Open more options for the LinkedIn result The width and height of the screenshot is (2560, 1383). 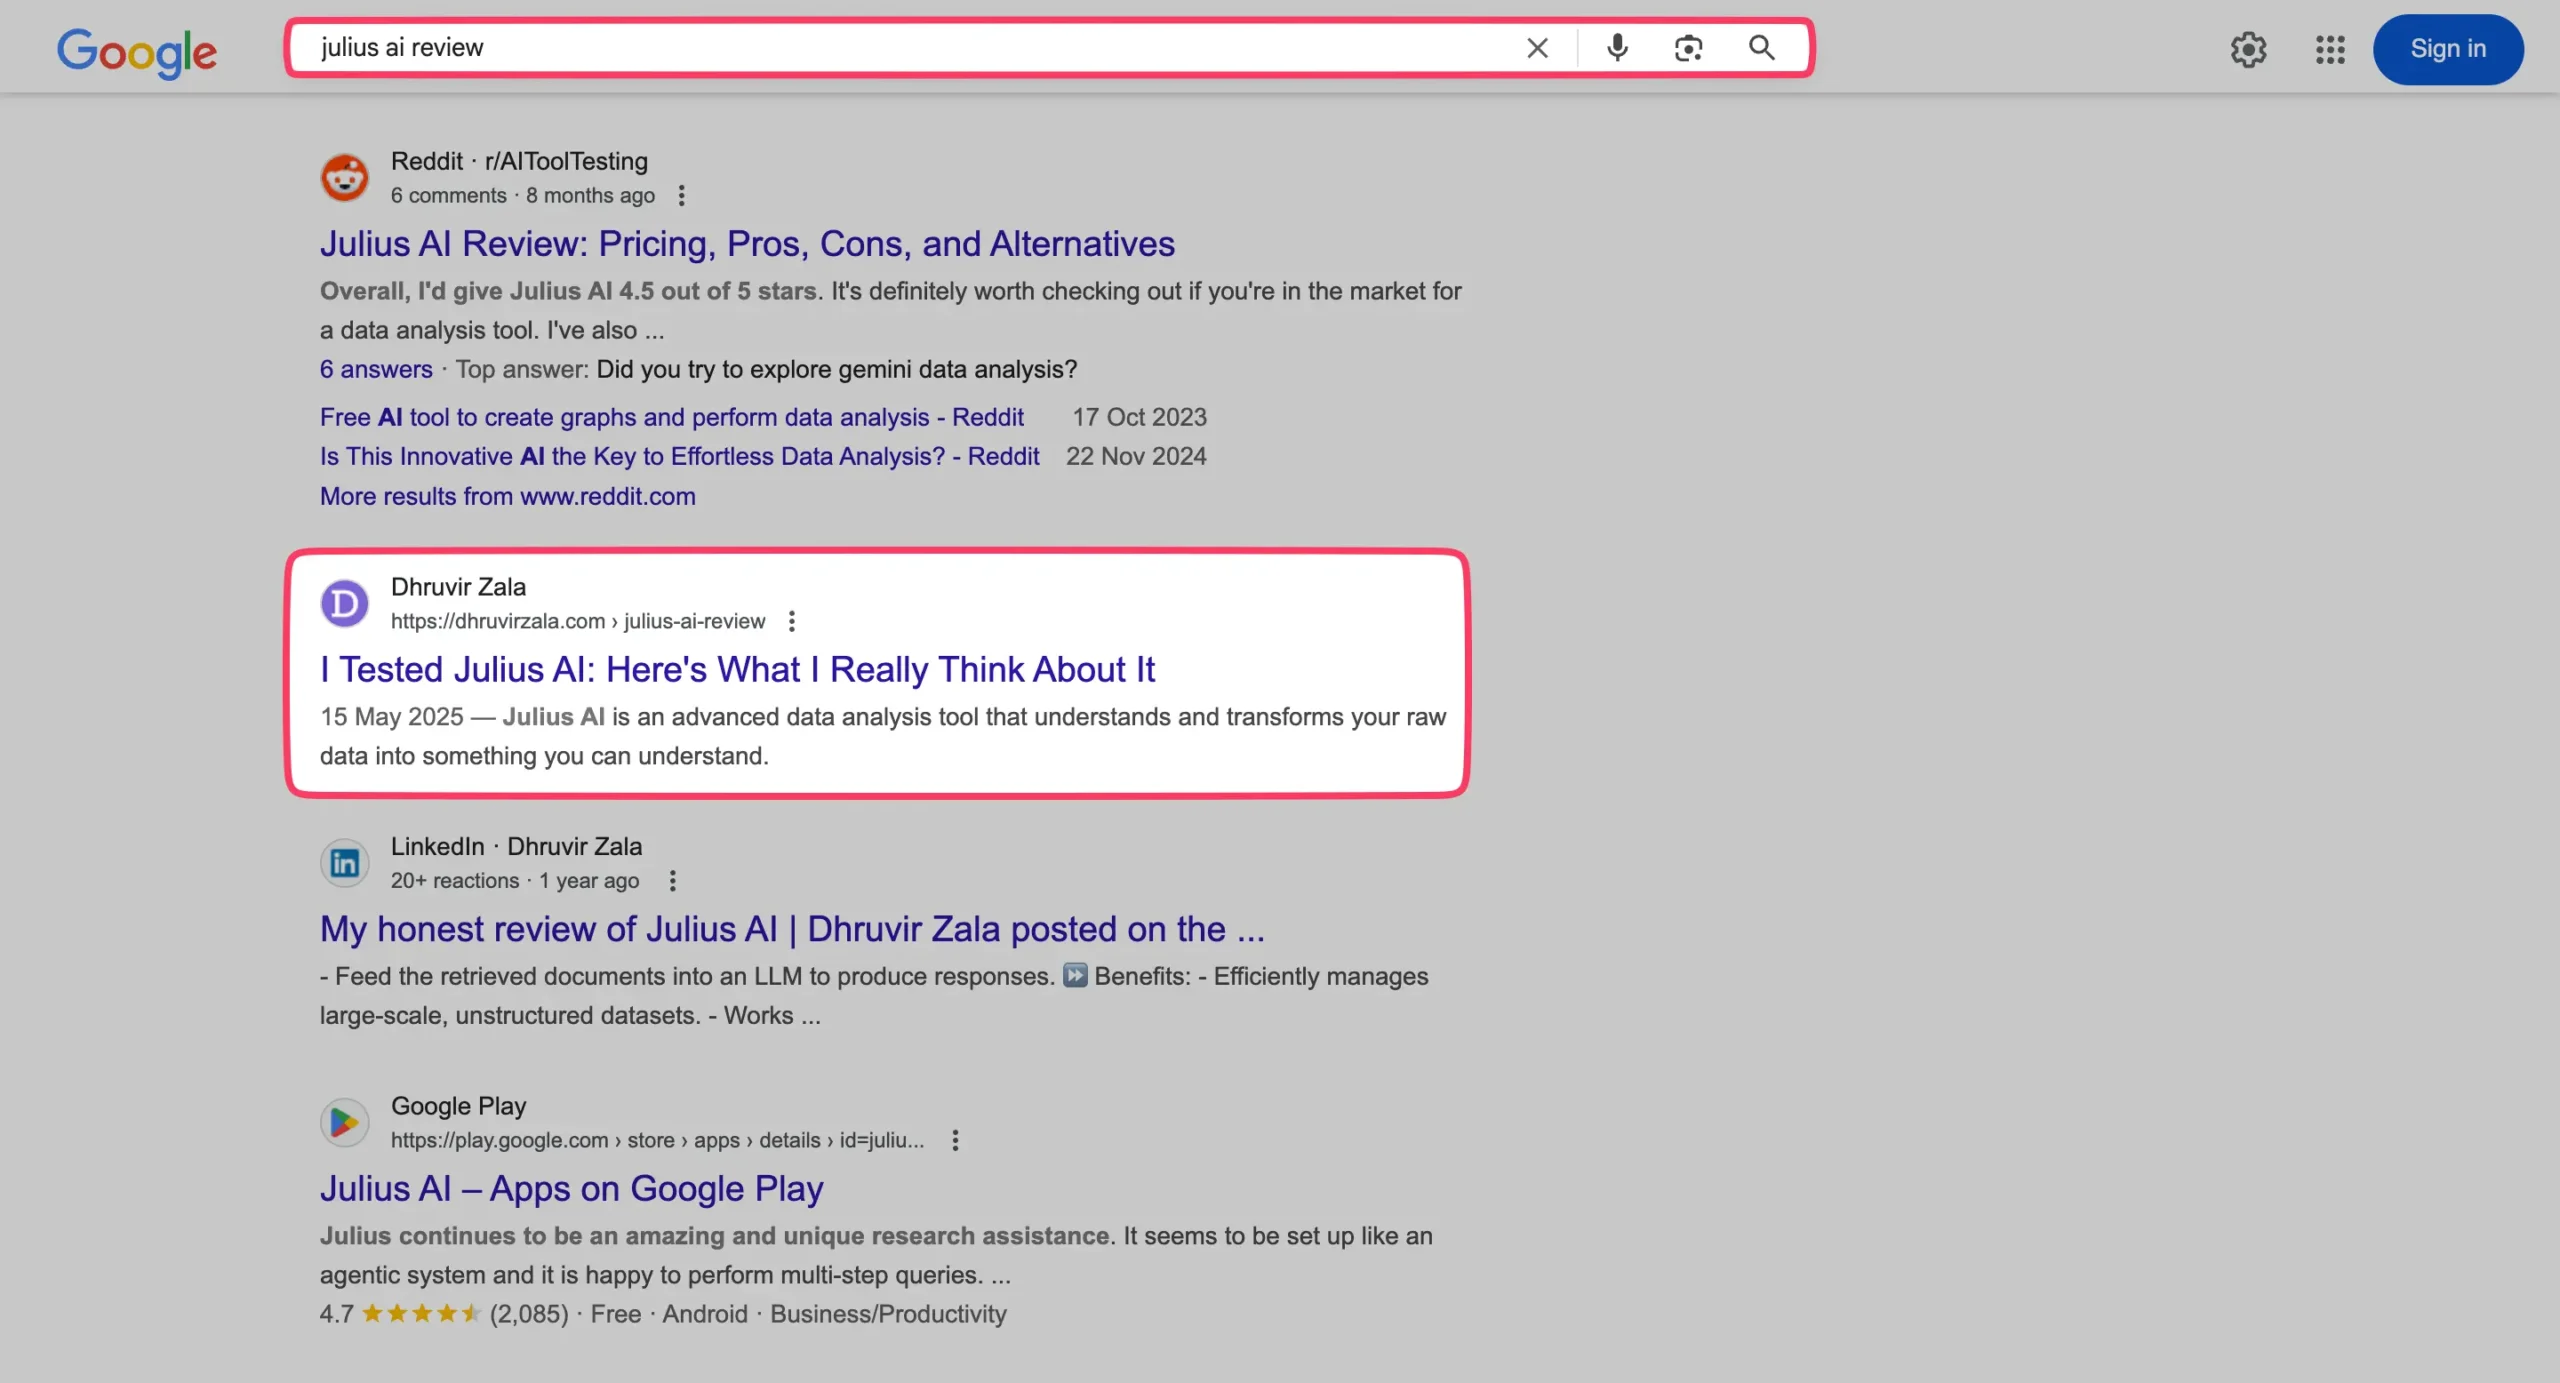click(x=672, y=880)
